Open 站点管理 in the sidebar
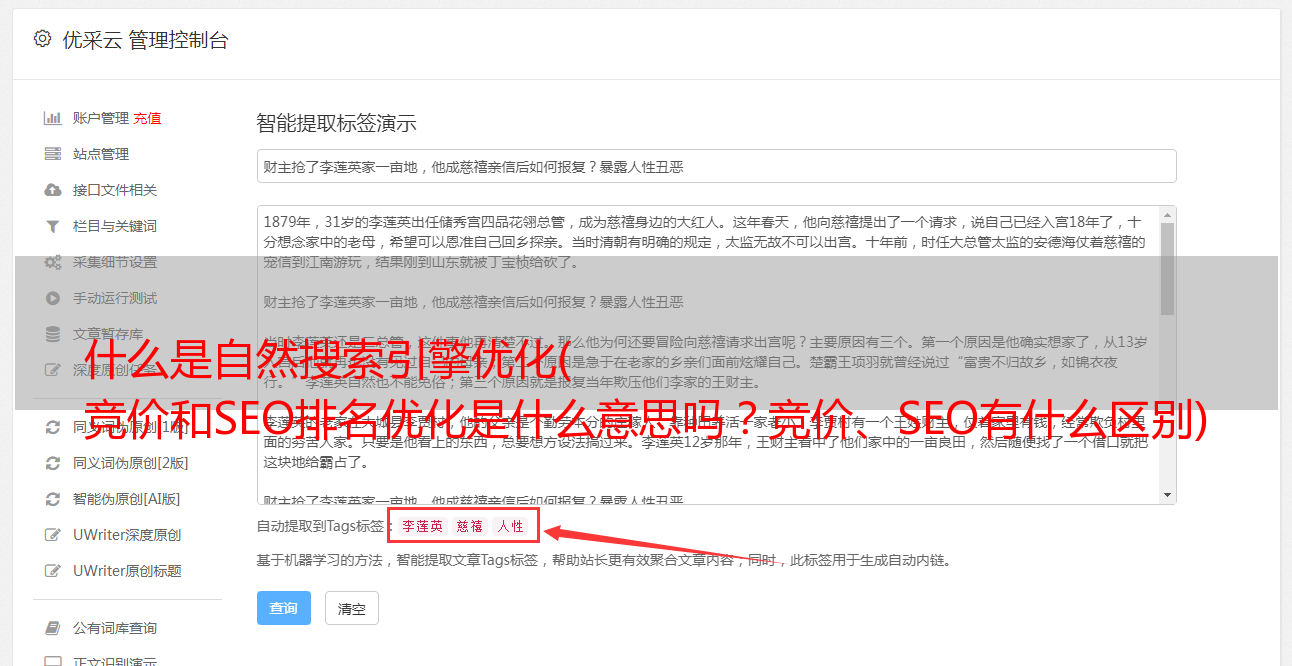Image resolution: width=1292 pixels, height=666 pixels. click(x=101, y=154)
